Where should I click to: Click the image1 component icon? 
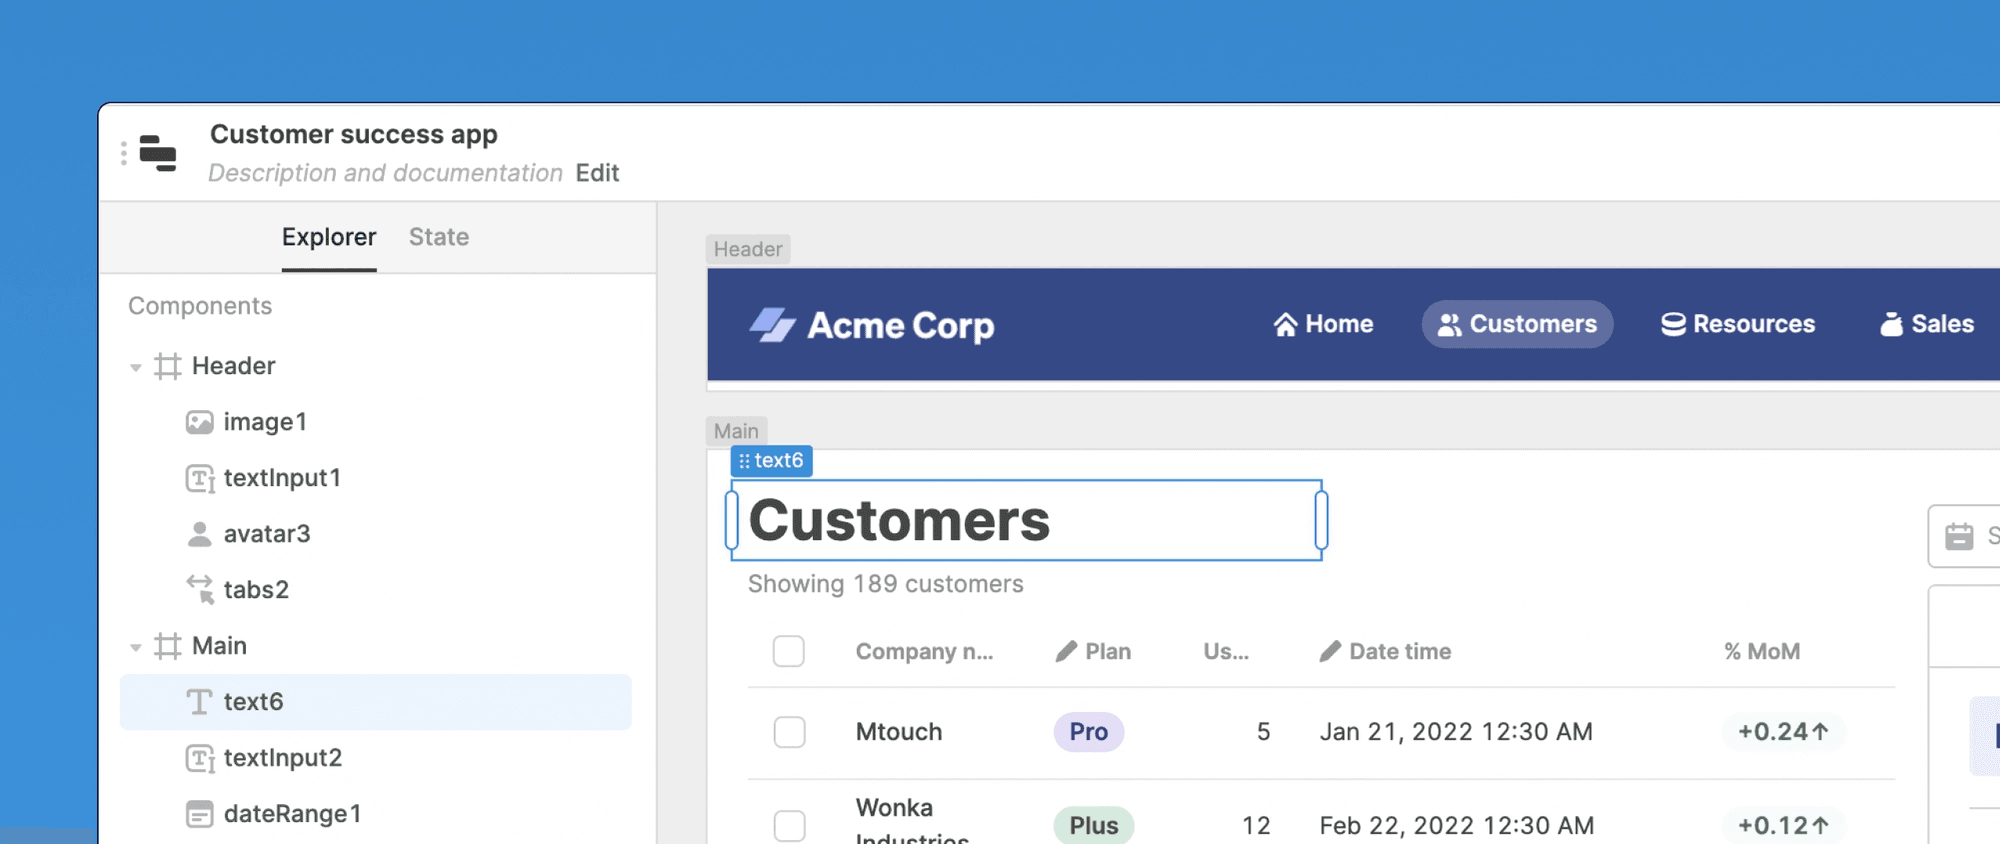coord(199,422)
